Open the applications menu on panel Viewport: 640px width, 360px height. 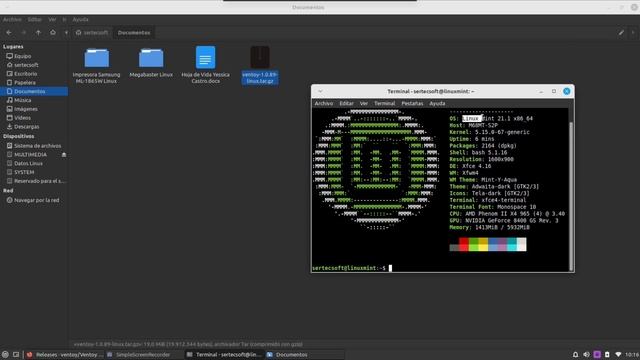pyautogui.click(x=5, y=355)
